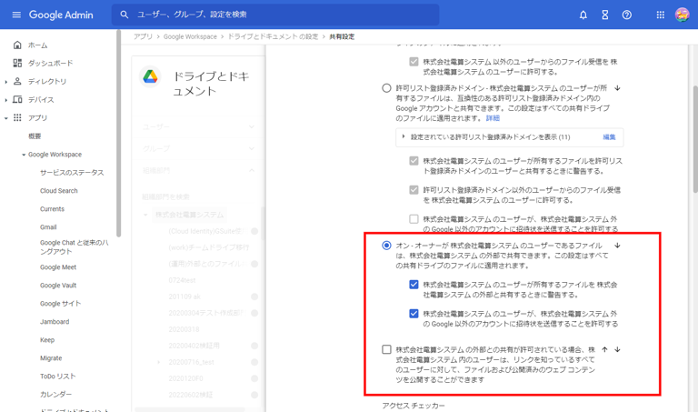Viewport: 698px width, 412px height.
Task: Go to ホーム in the sidebar
Action: tap(38, 45)
